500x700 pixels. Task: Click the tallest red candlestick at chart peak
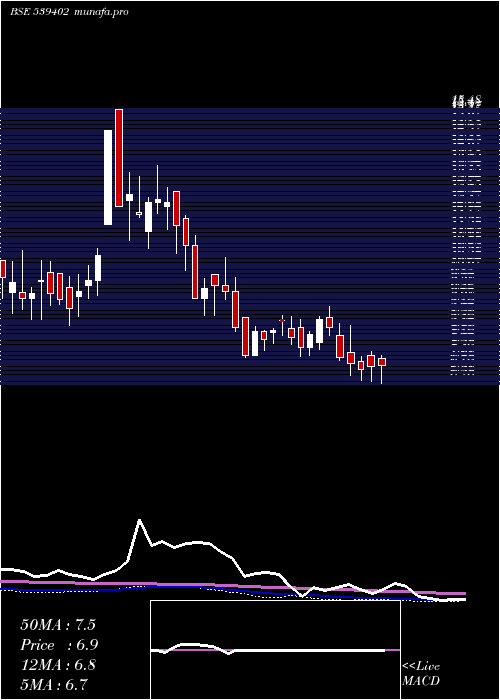[x=119, y=158]
